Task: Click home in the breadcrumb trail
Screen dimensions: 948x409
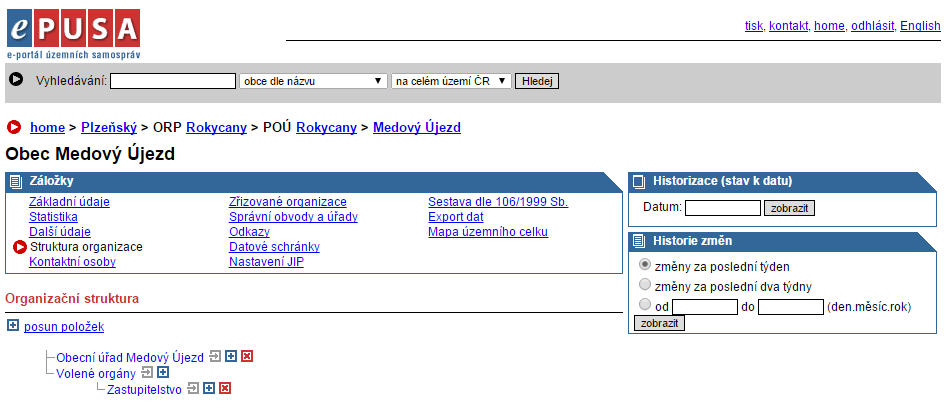Action: (48, 128)
